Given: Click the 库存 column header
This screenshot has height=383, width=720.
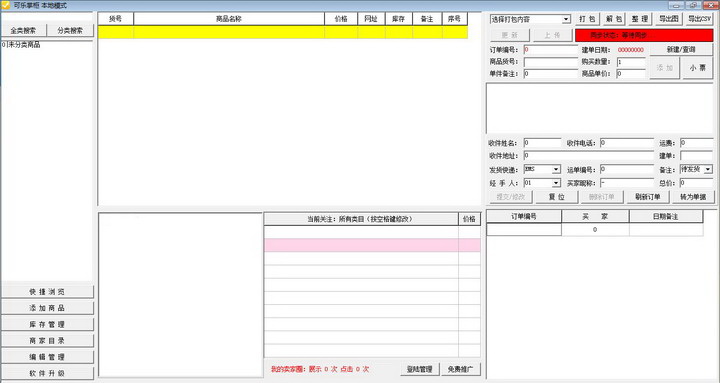Looking at the screenshot, I should (399, 19).
